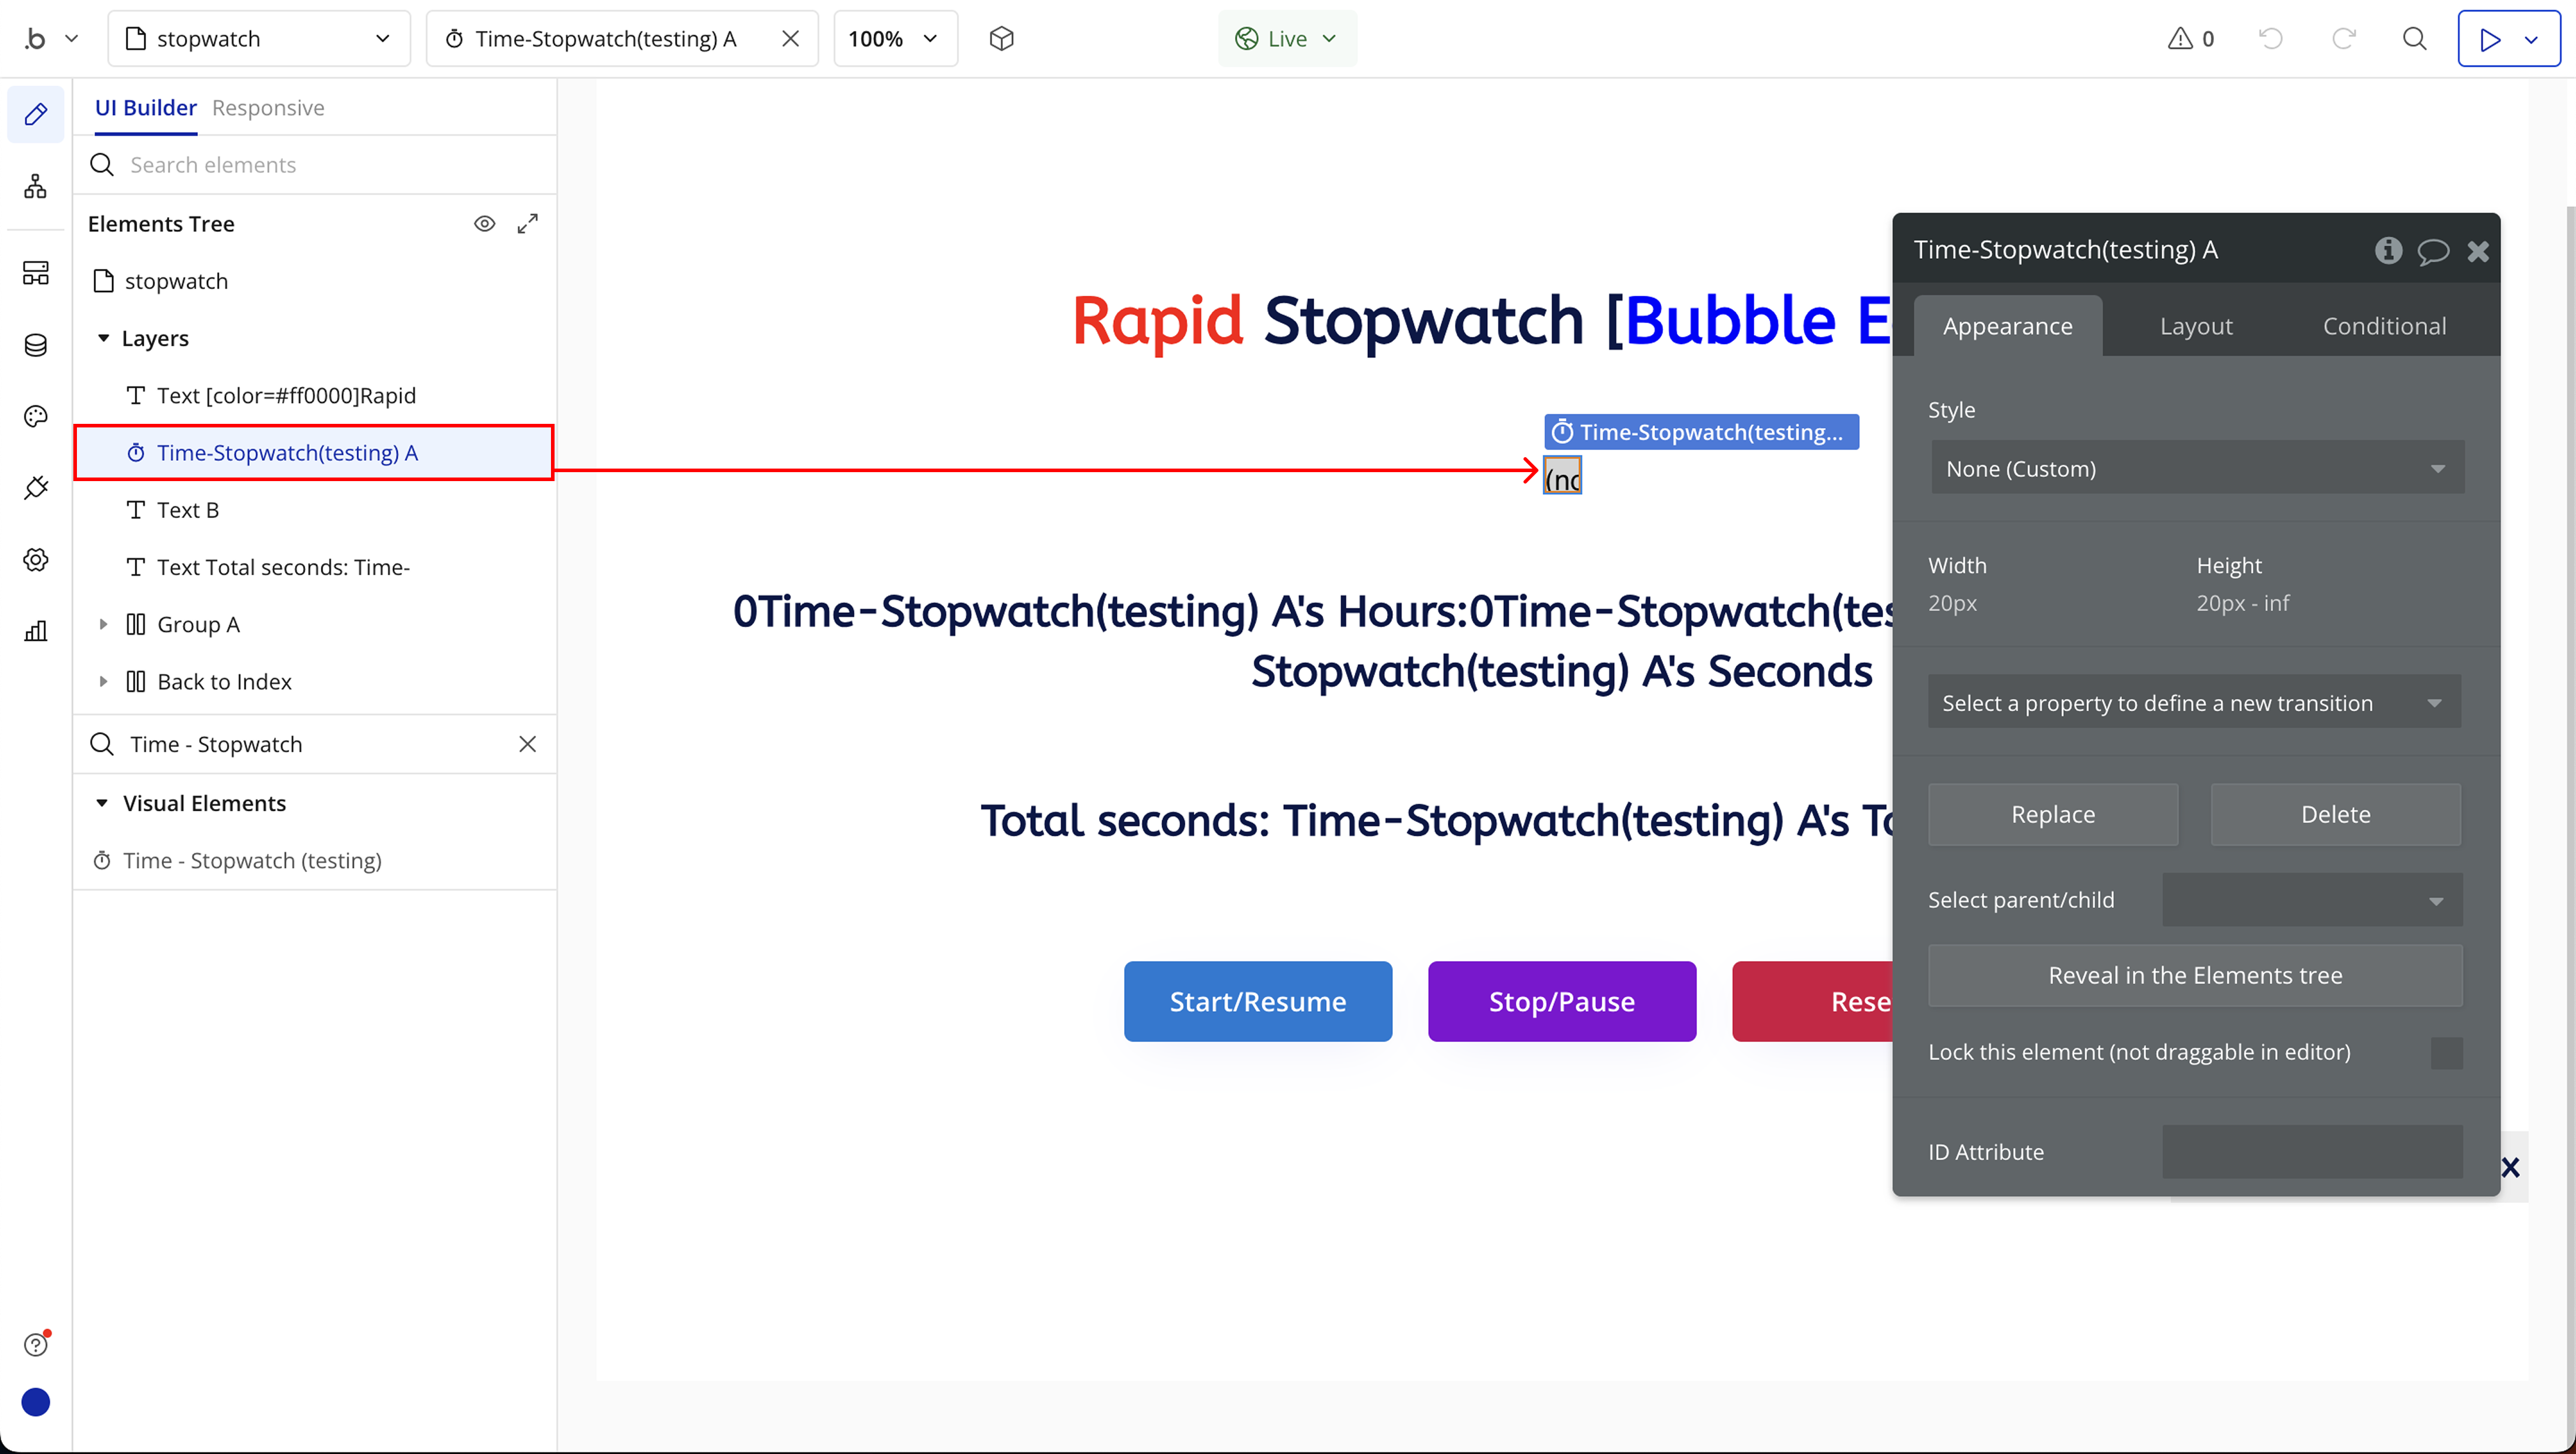Screen dimensions: 2576x1454
Task: Open the Logs chart icon in the sidebar
Action: 36,631
